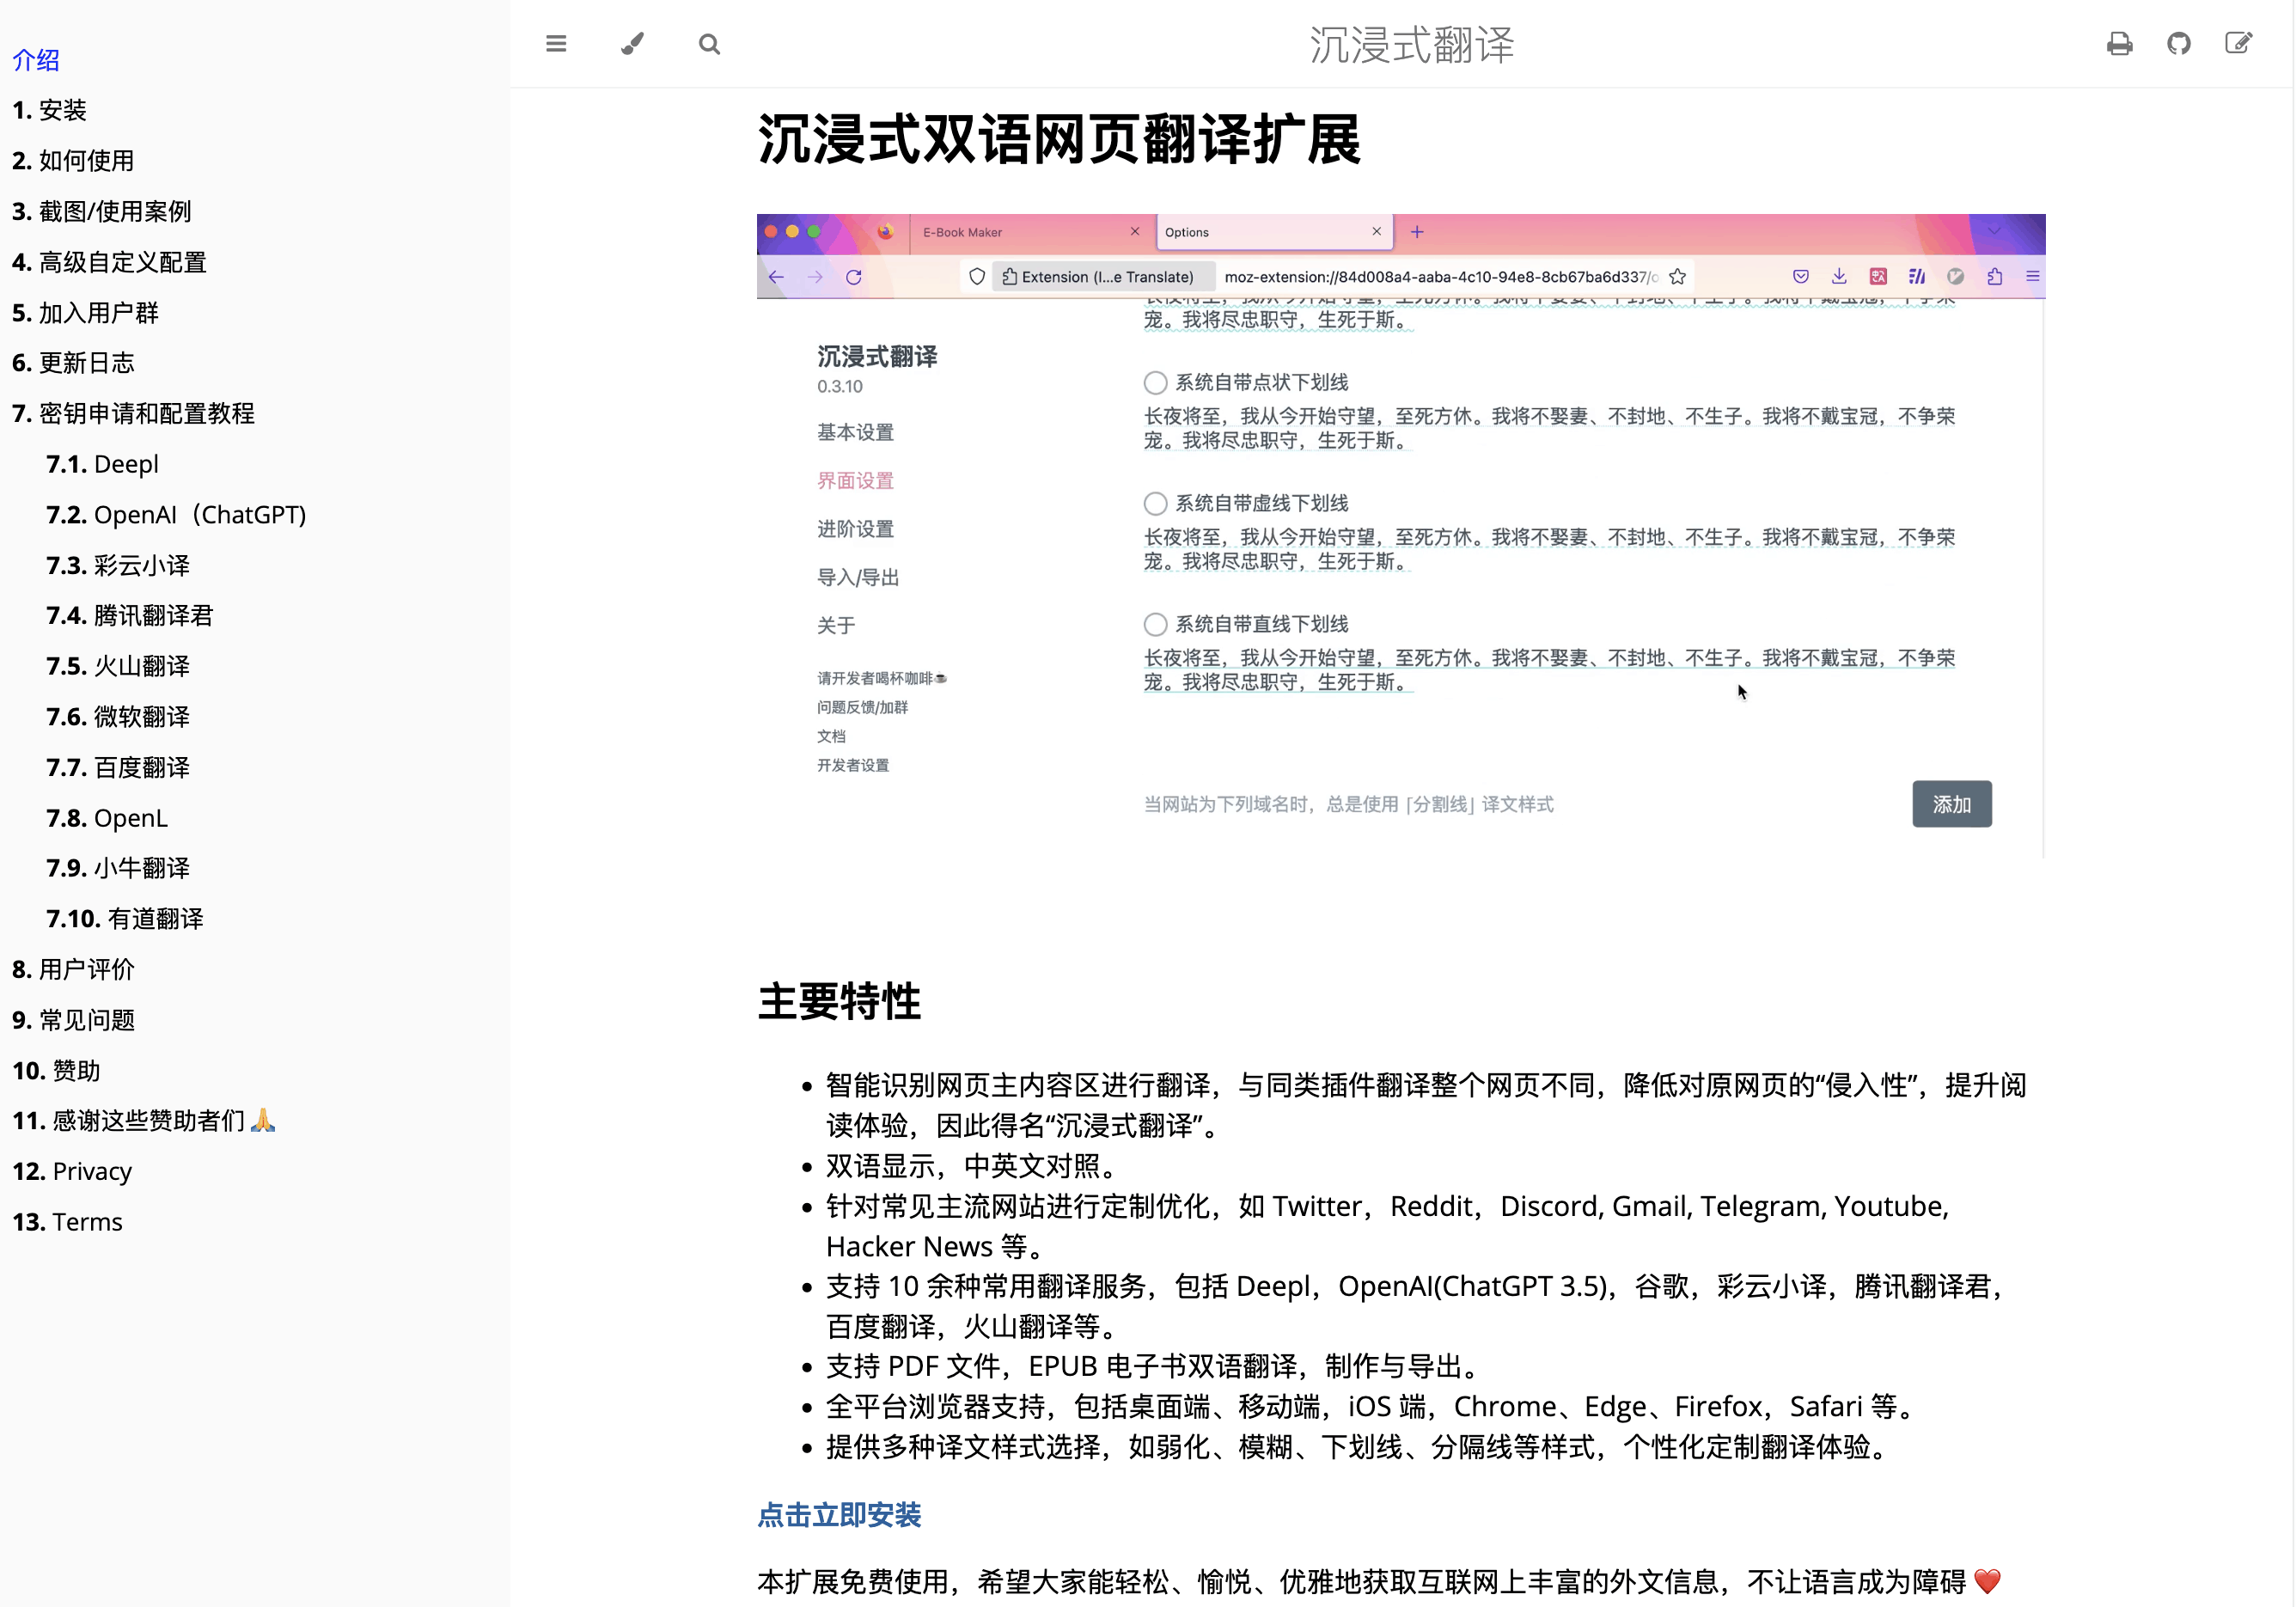Open chapter 12. Privacy

tap(72, 1171)
